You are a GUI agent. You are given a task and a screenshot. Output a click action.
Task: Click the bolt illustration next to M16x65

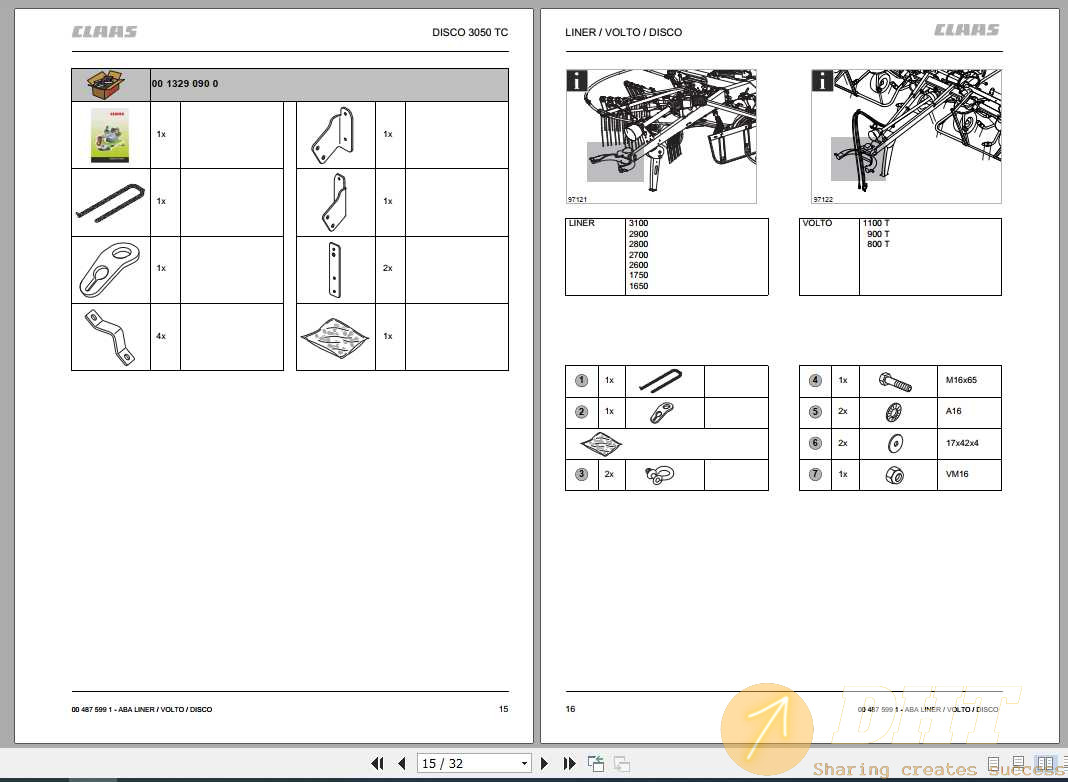[895, 381]
